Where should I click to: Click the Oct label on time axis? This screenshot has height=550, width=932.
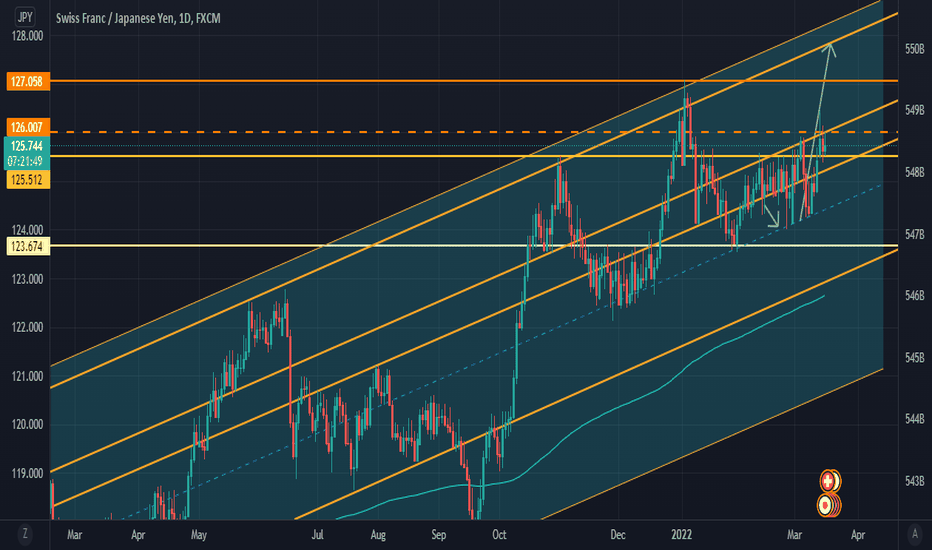click(x=499, y=535)
